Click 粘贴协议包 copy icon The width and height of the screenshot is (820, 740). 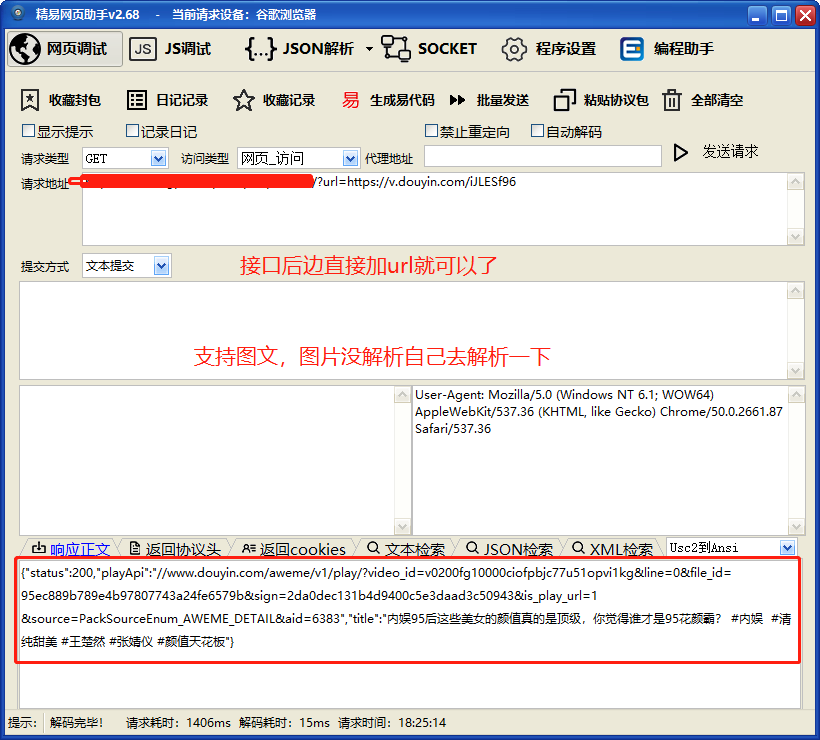(x=565, y=100)
